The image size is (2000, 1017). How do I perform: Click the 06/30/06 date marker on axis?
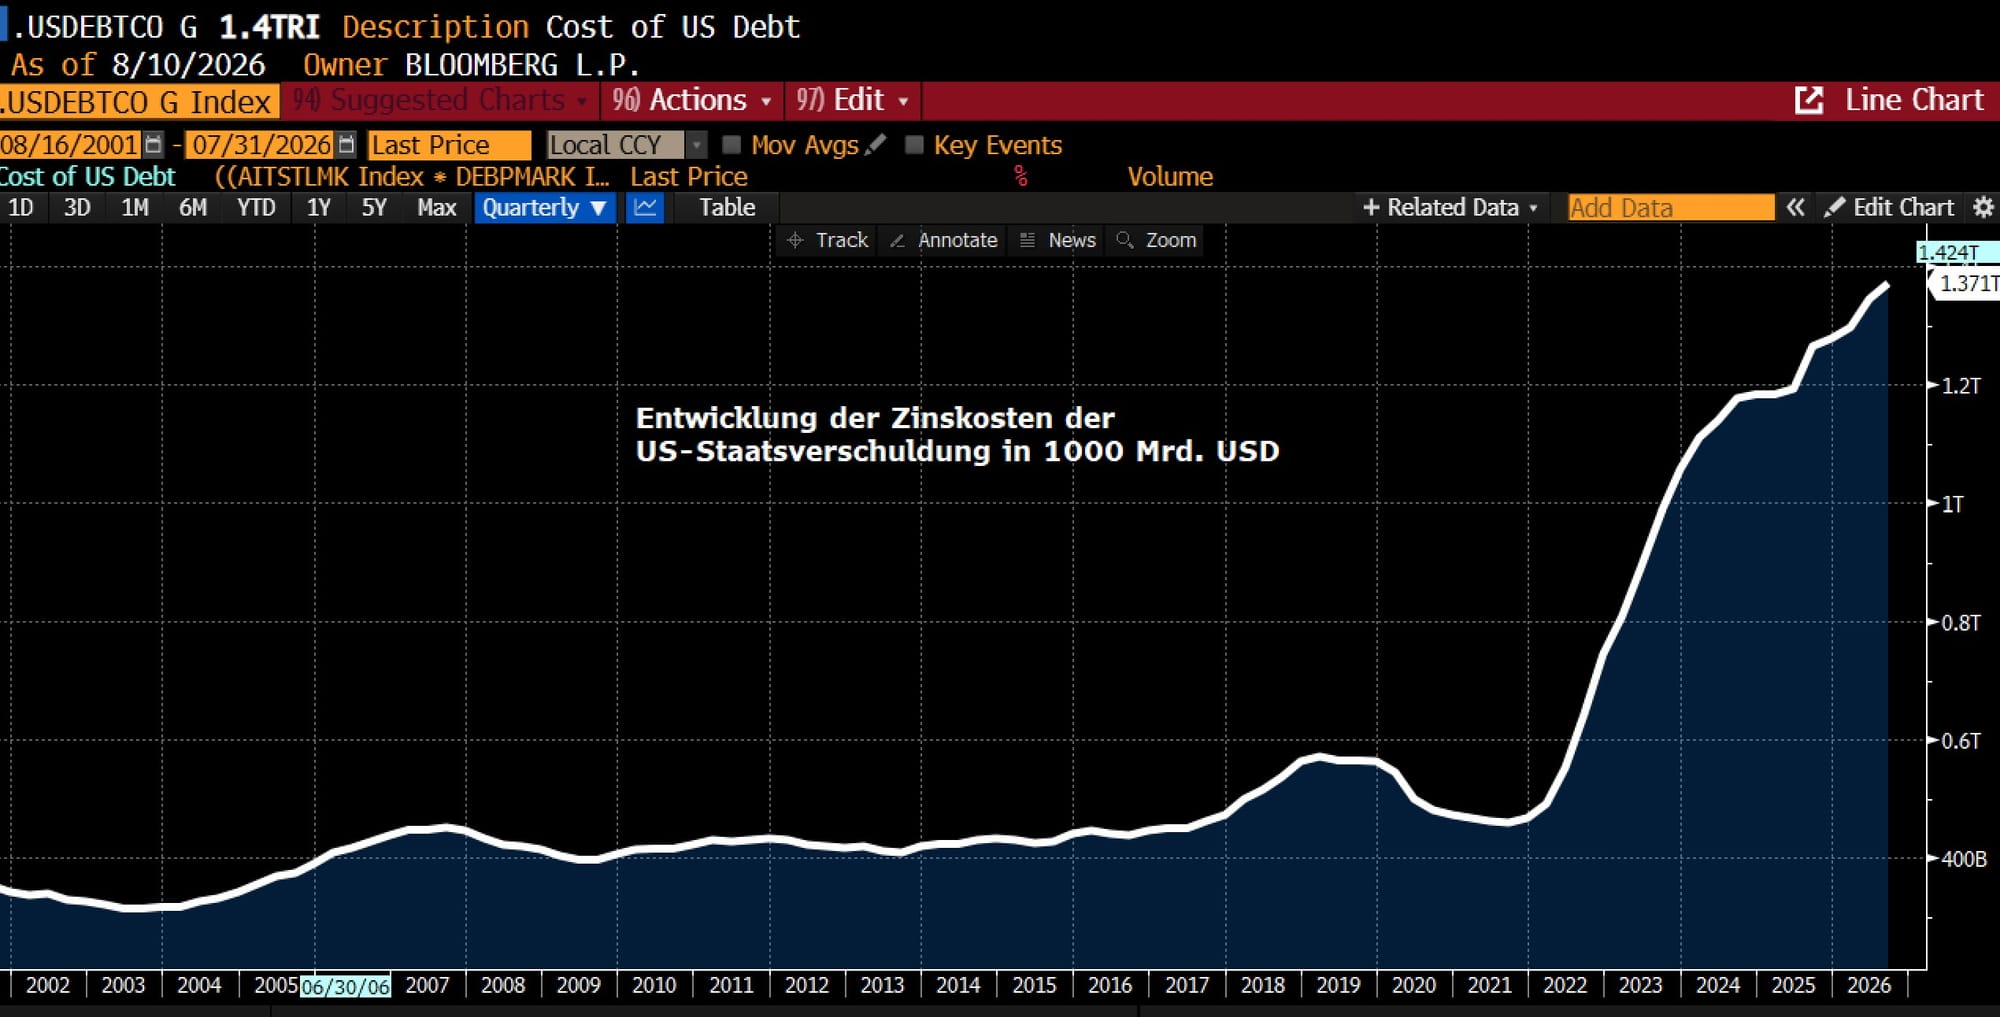(x=345, y=987)
